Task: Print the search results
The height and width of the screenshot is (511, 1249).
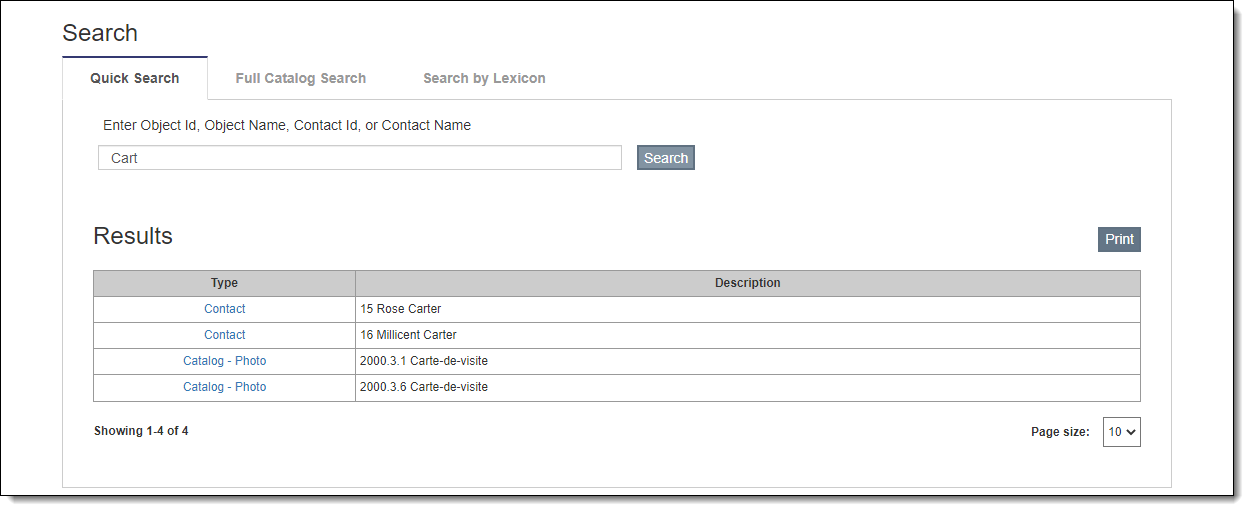Action: pyautogui.click(x=1119, y=240)
